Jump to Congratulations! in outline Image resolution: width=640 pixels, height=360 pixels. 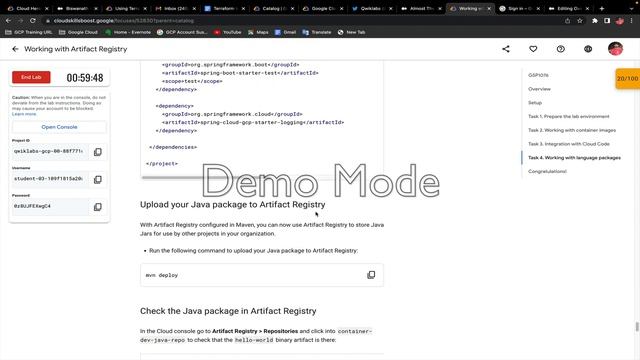(x=547, y=171)
